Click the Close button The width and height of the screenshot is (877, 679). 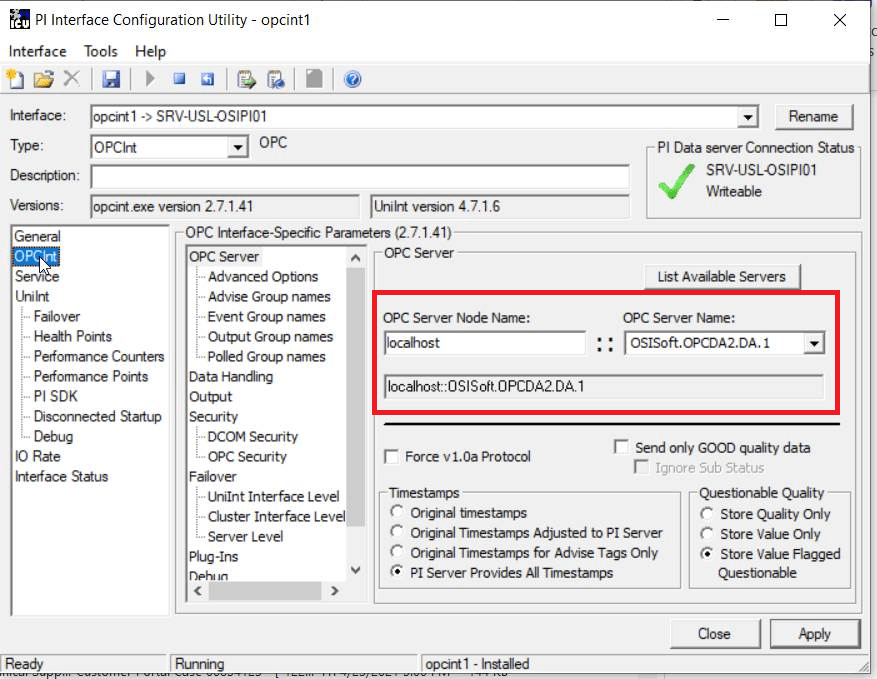714,634
